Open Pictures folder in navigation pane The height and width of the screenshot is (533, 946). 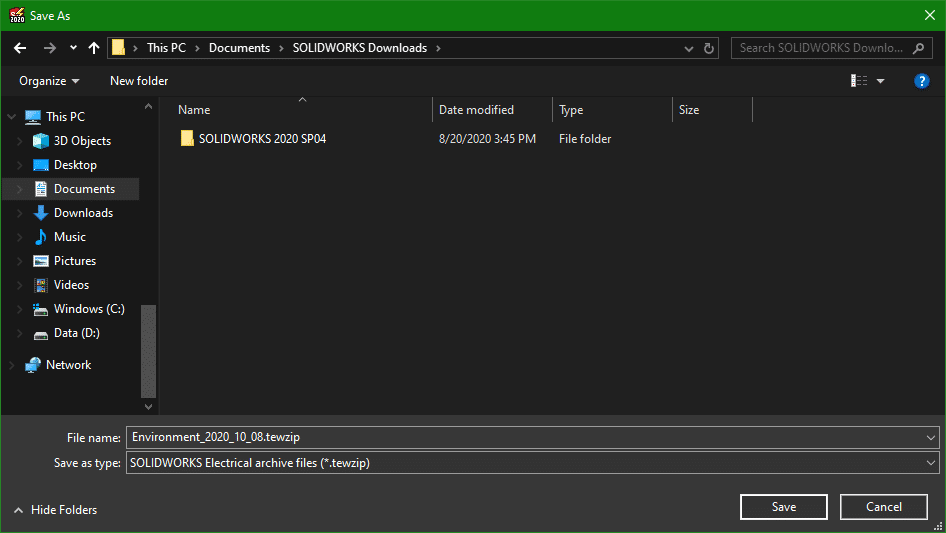pos(75,261)
